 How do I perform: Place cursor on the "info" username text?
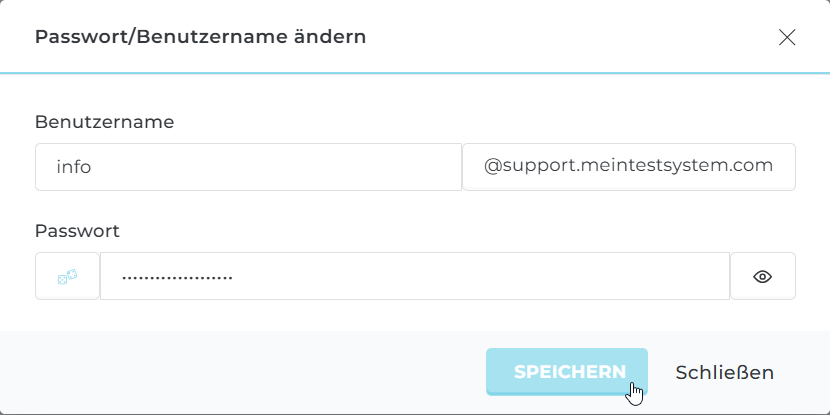(x=74, y=167)
